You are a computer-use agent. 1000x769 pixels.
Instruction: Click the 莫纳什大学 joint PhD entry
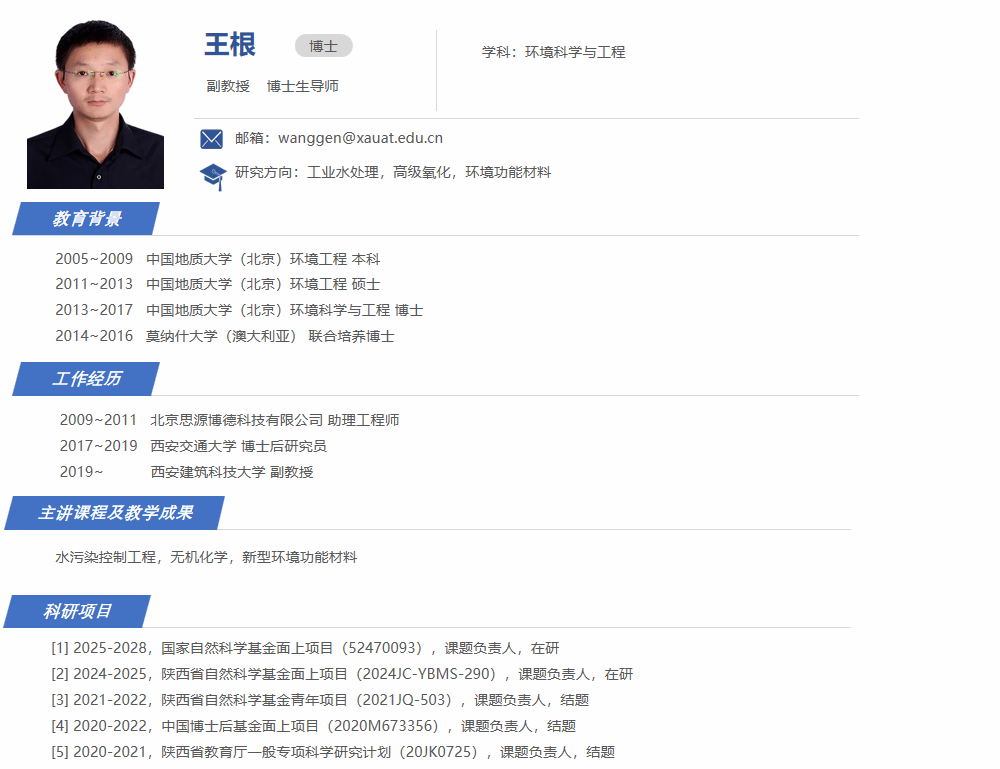coord(224,336)
